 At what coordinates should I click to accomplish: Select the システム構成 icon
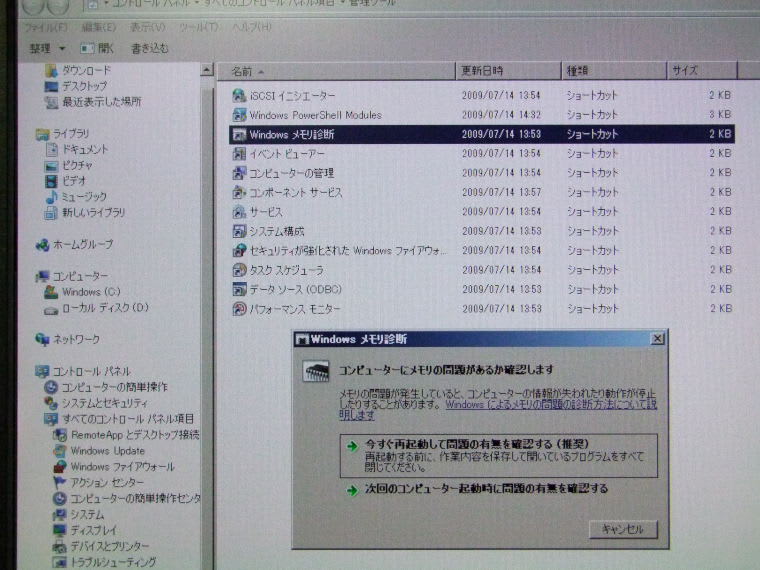(239, 231)
